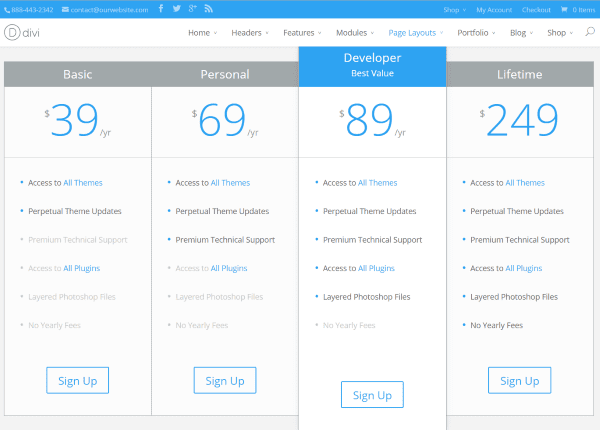The image size is (600, 430).
Task: Click the Basic plan header
Action: point(78,74)
